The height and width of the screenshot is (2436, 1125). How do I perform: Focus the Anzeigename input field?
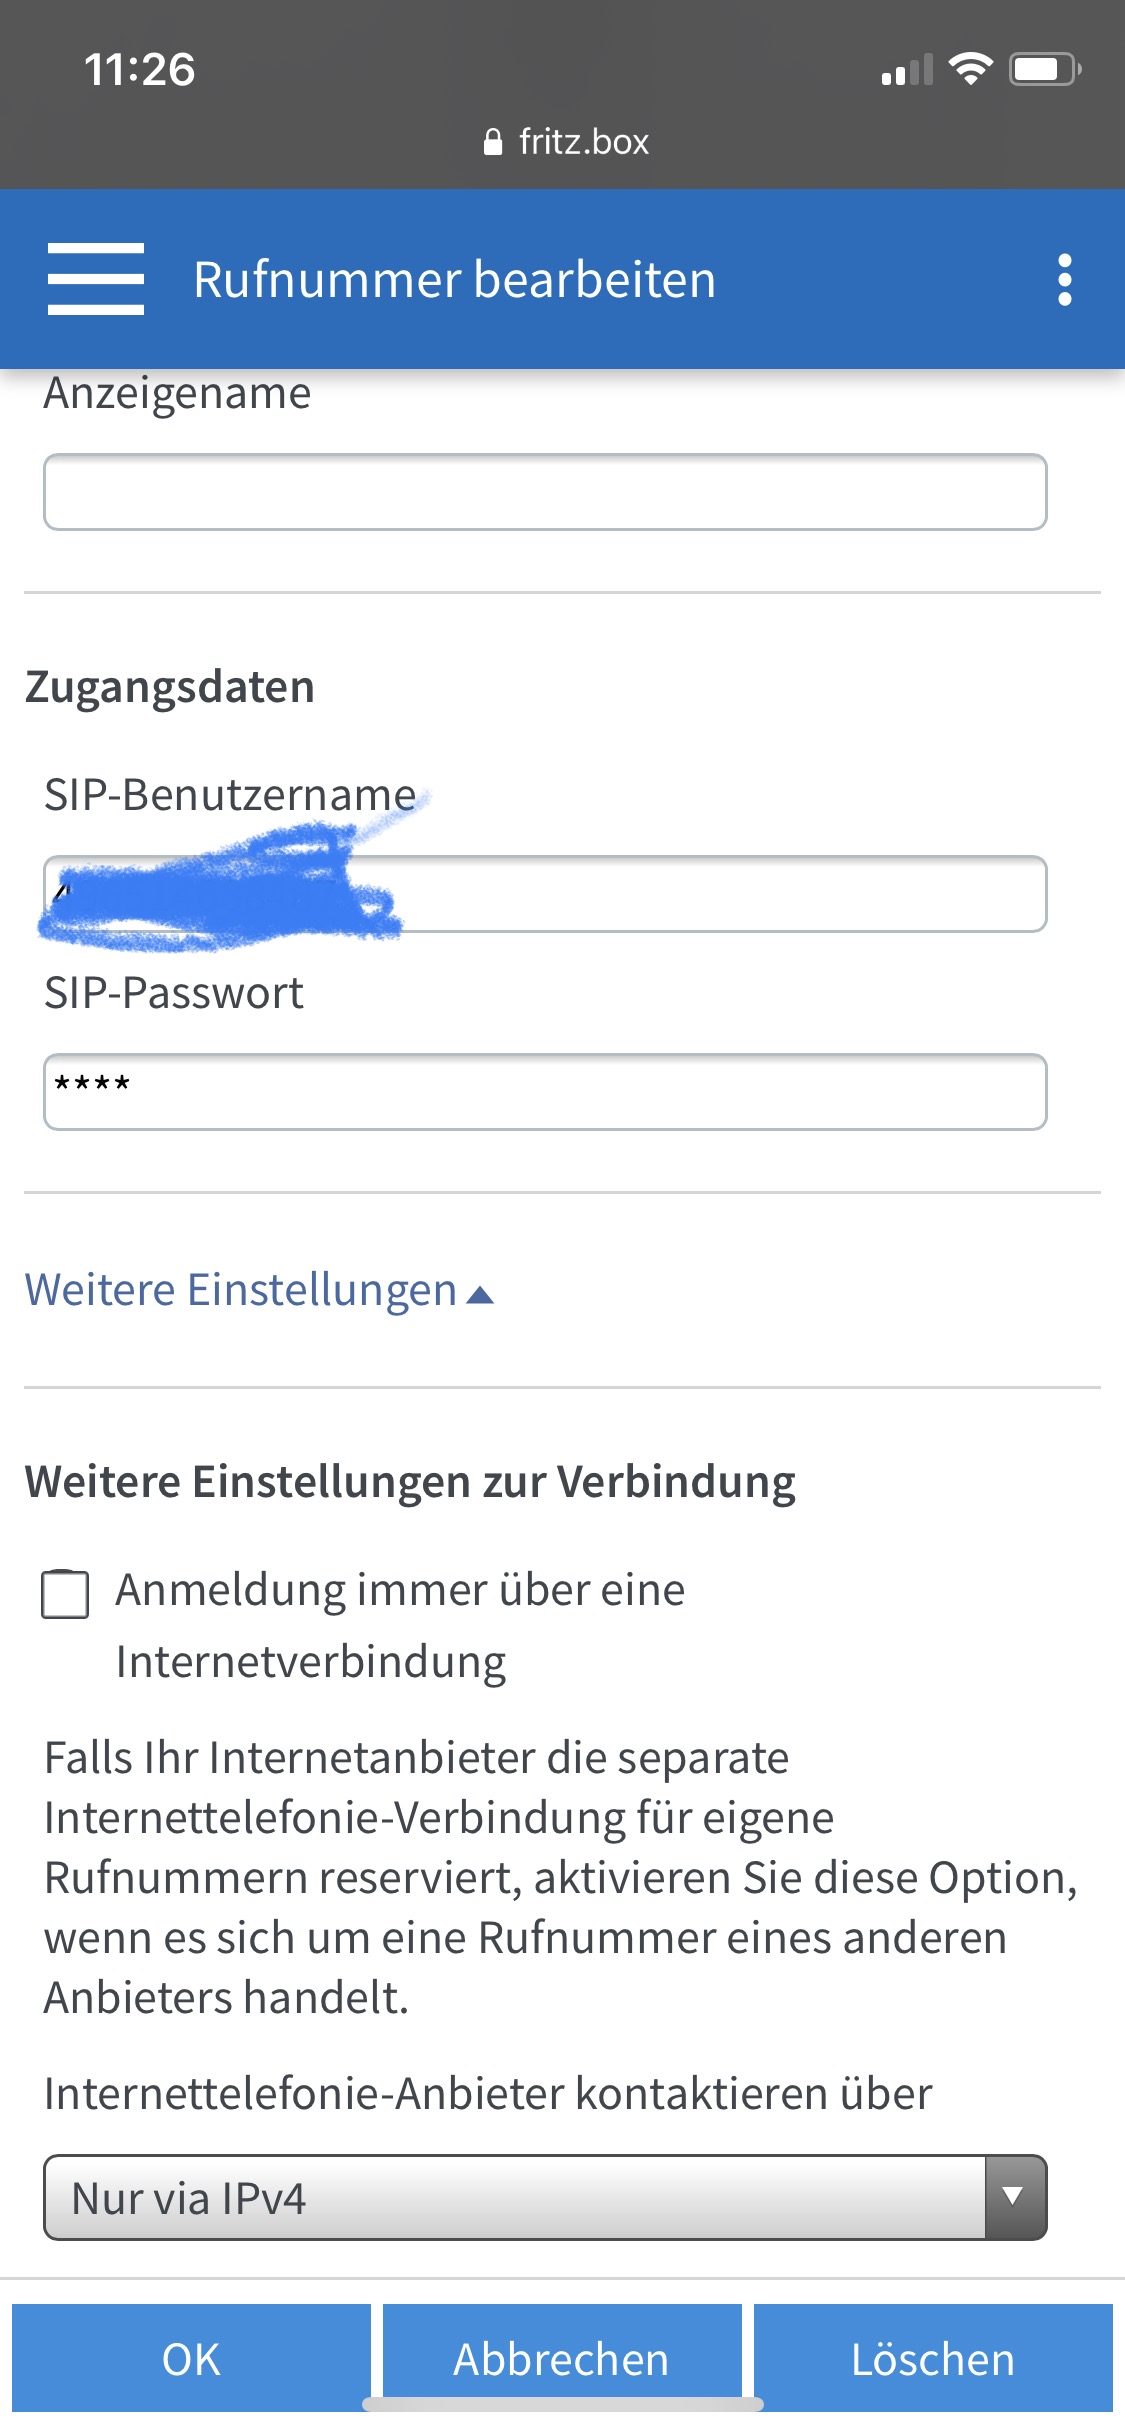click(x=545, y=492)
